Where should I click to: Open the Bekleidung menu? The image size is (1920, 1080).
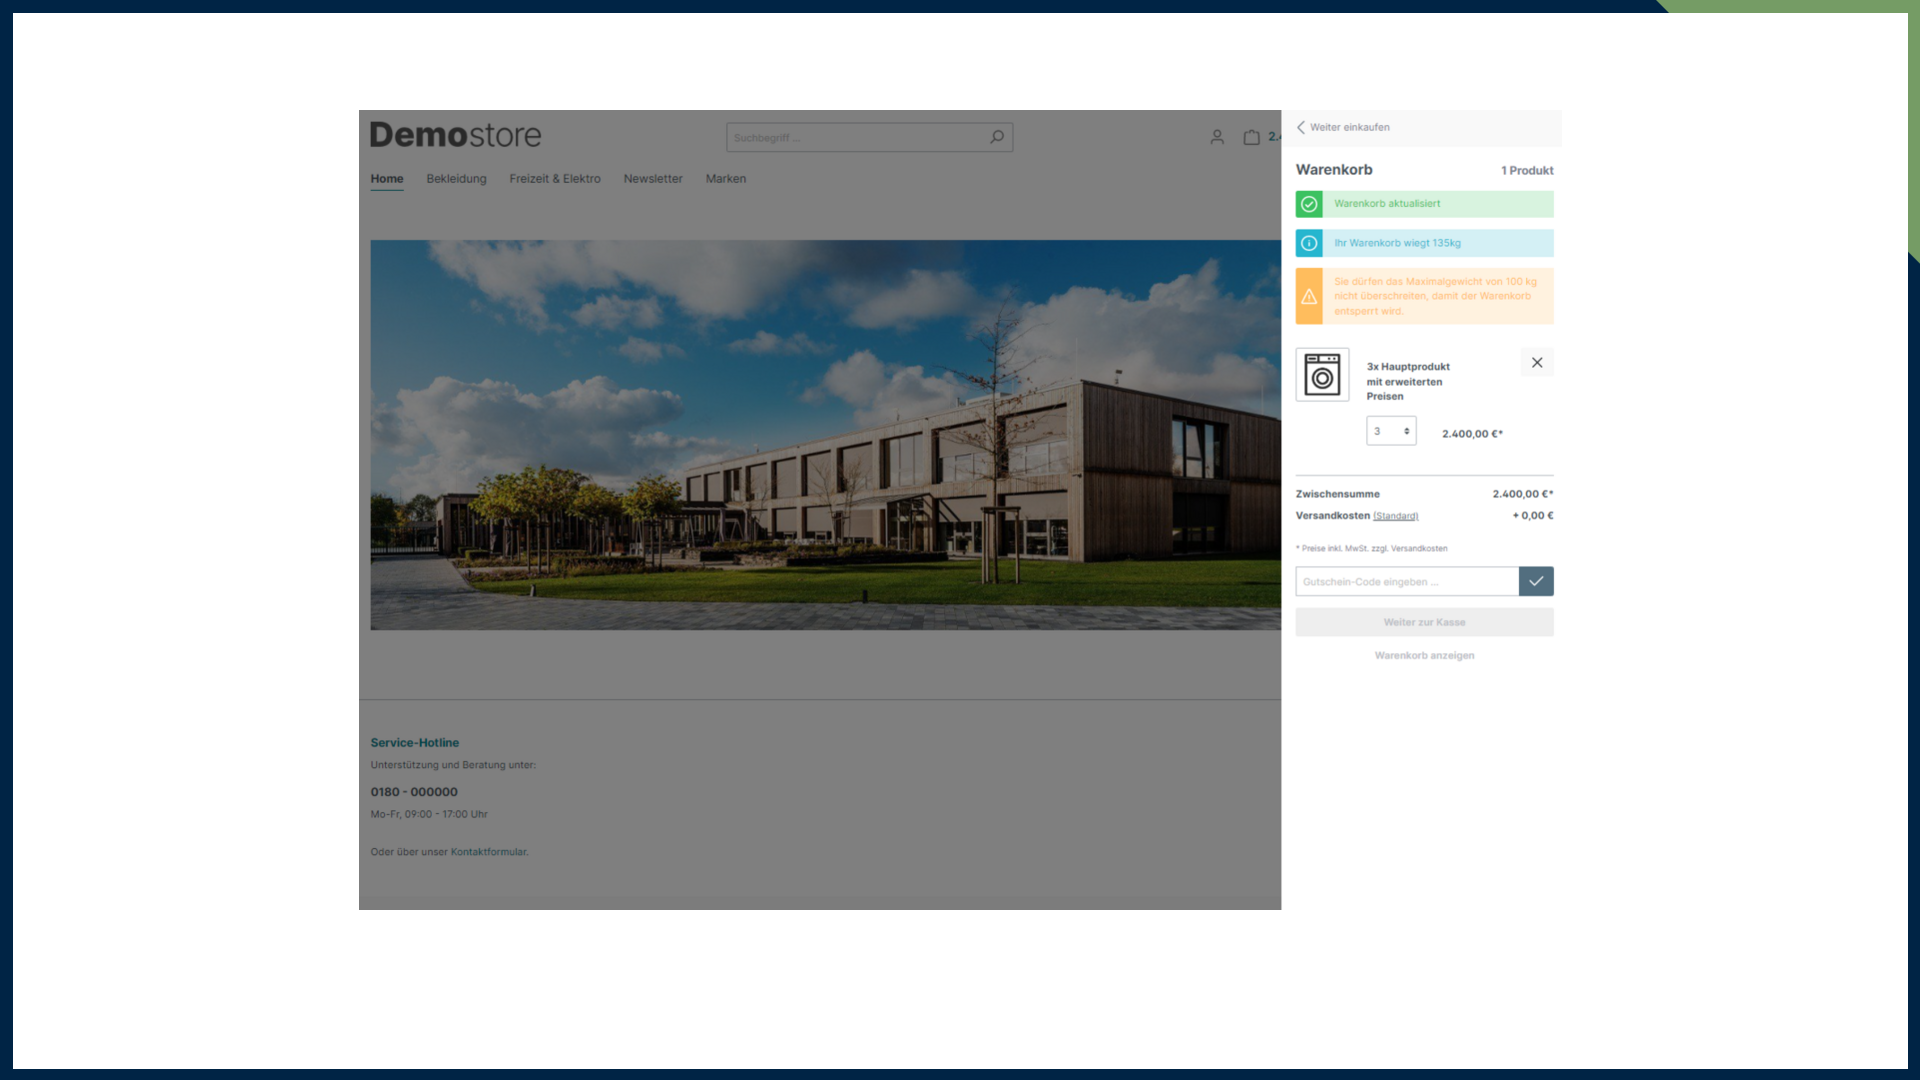[456, 179]
